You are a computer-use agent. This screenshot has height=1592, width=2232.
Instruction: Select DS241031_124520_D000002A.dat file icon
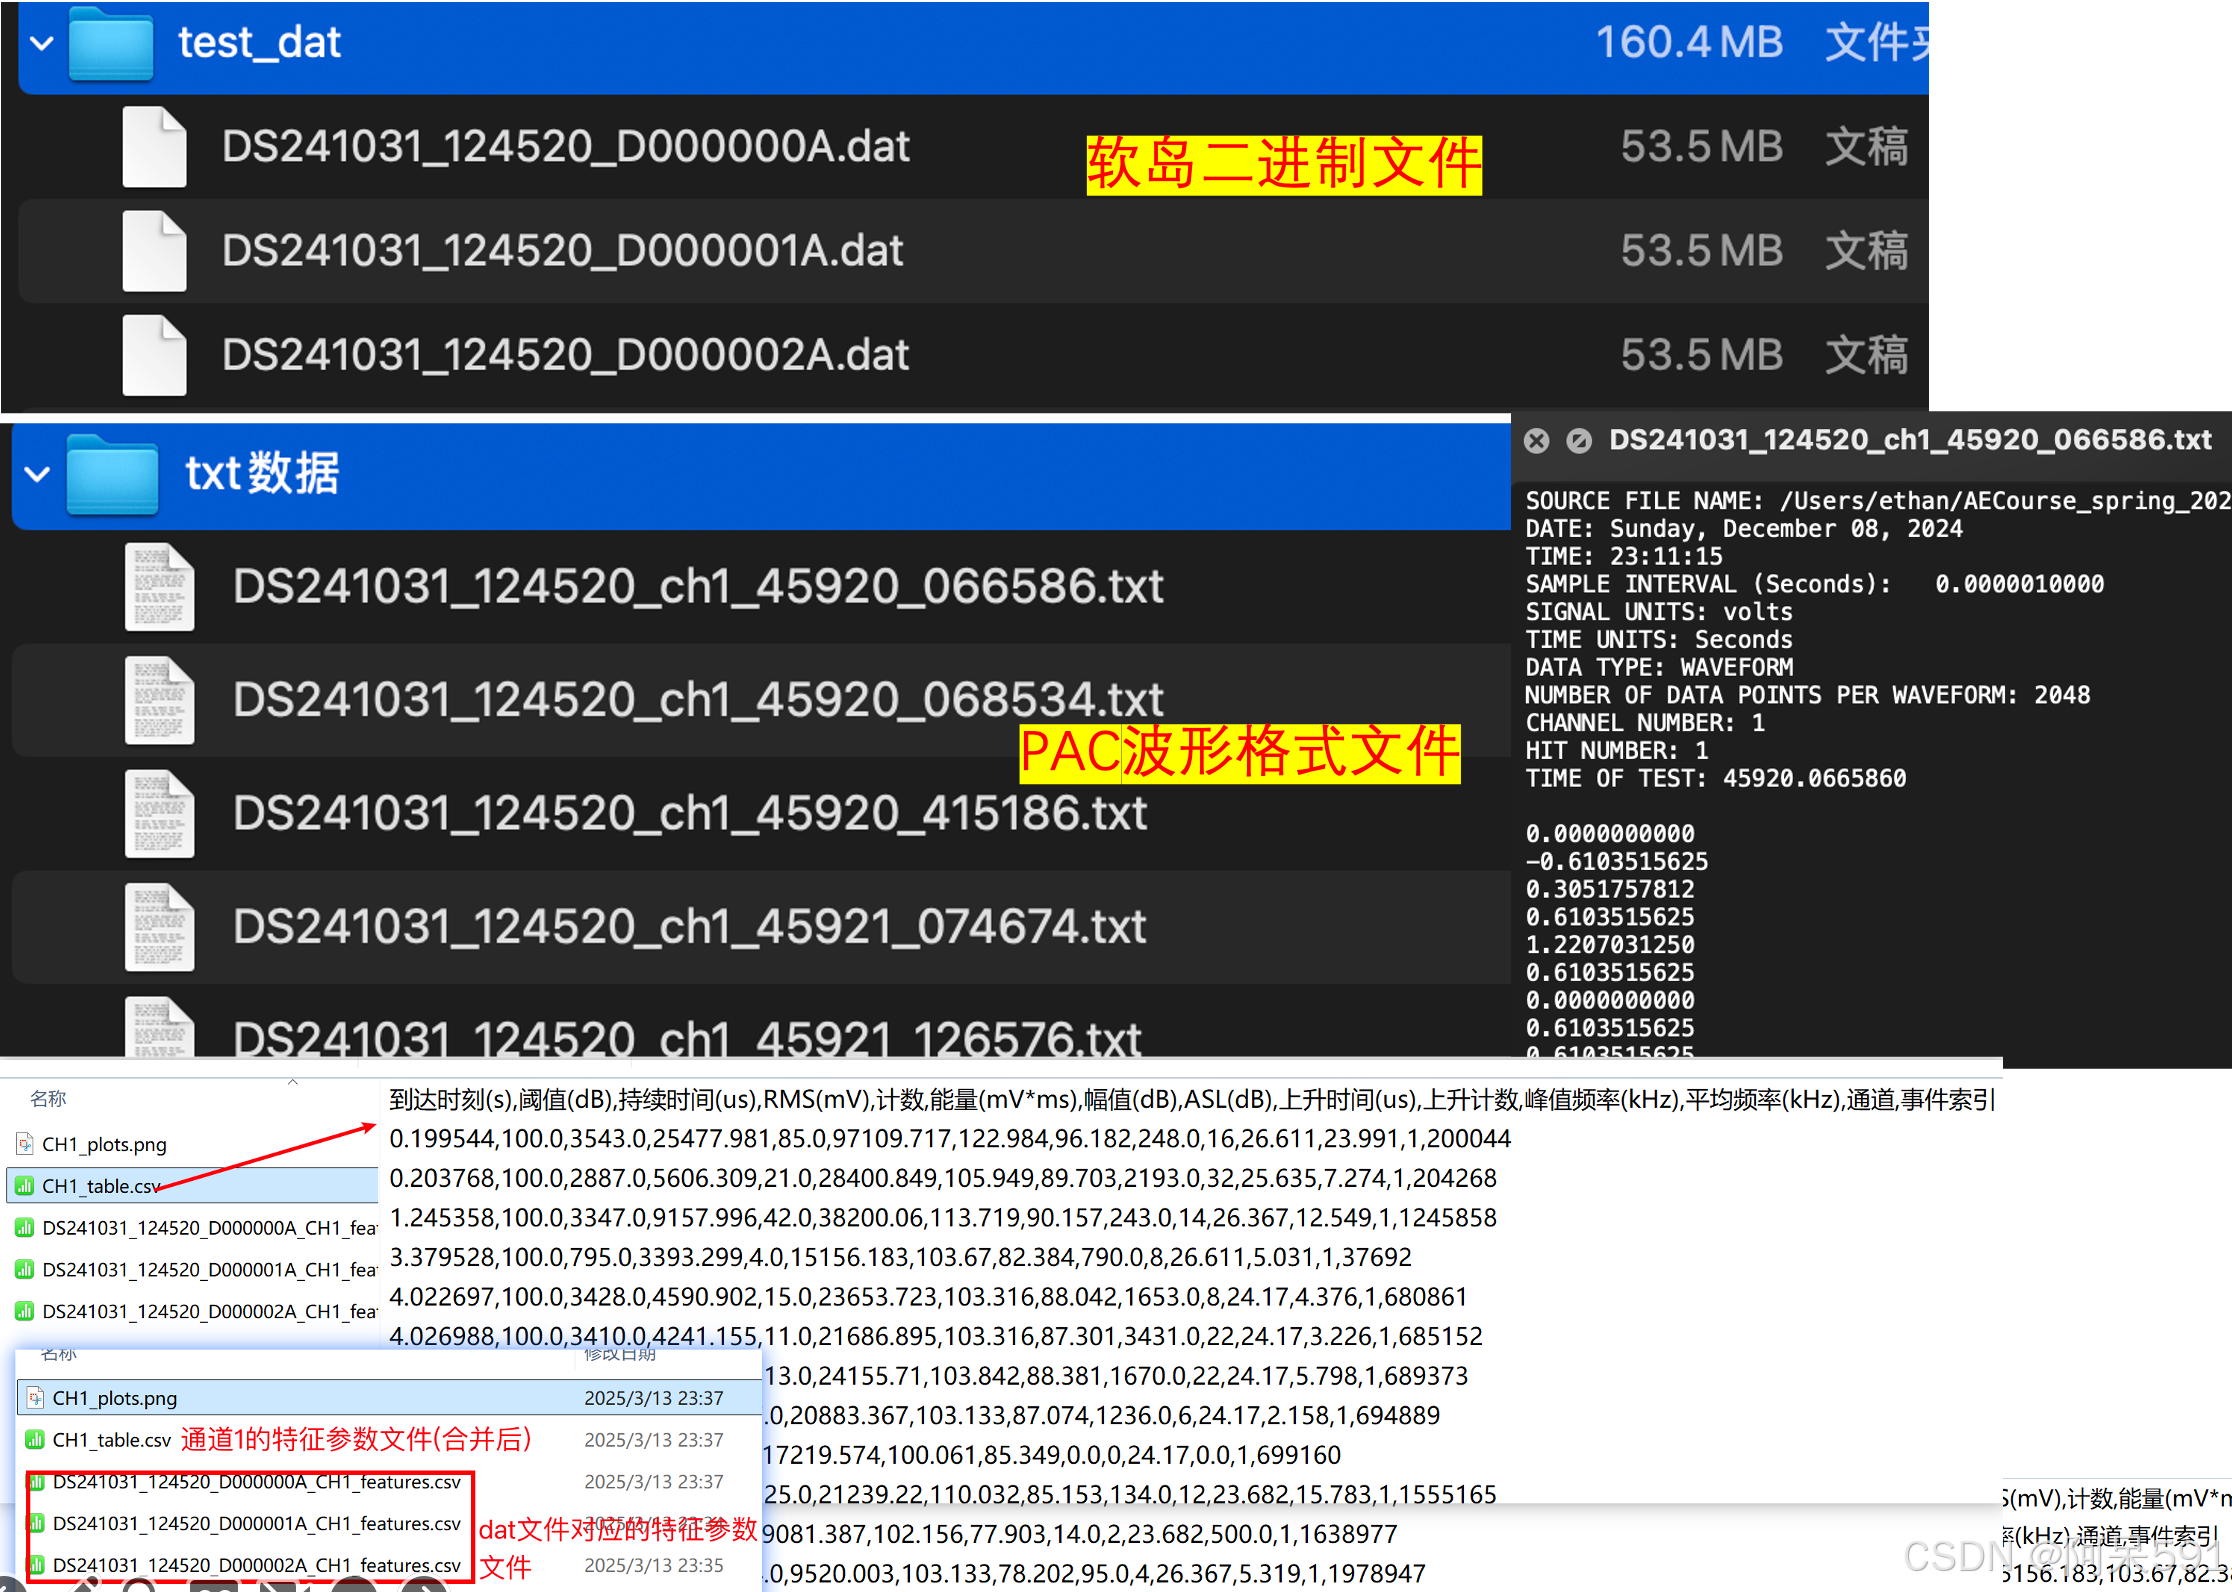tap(154, 355)
